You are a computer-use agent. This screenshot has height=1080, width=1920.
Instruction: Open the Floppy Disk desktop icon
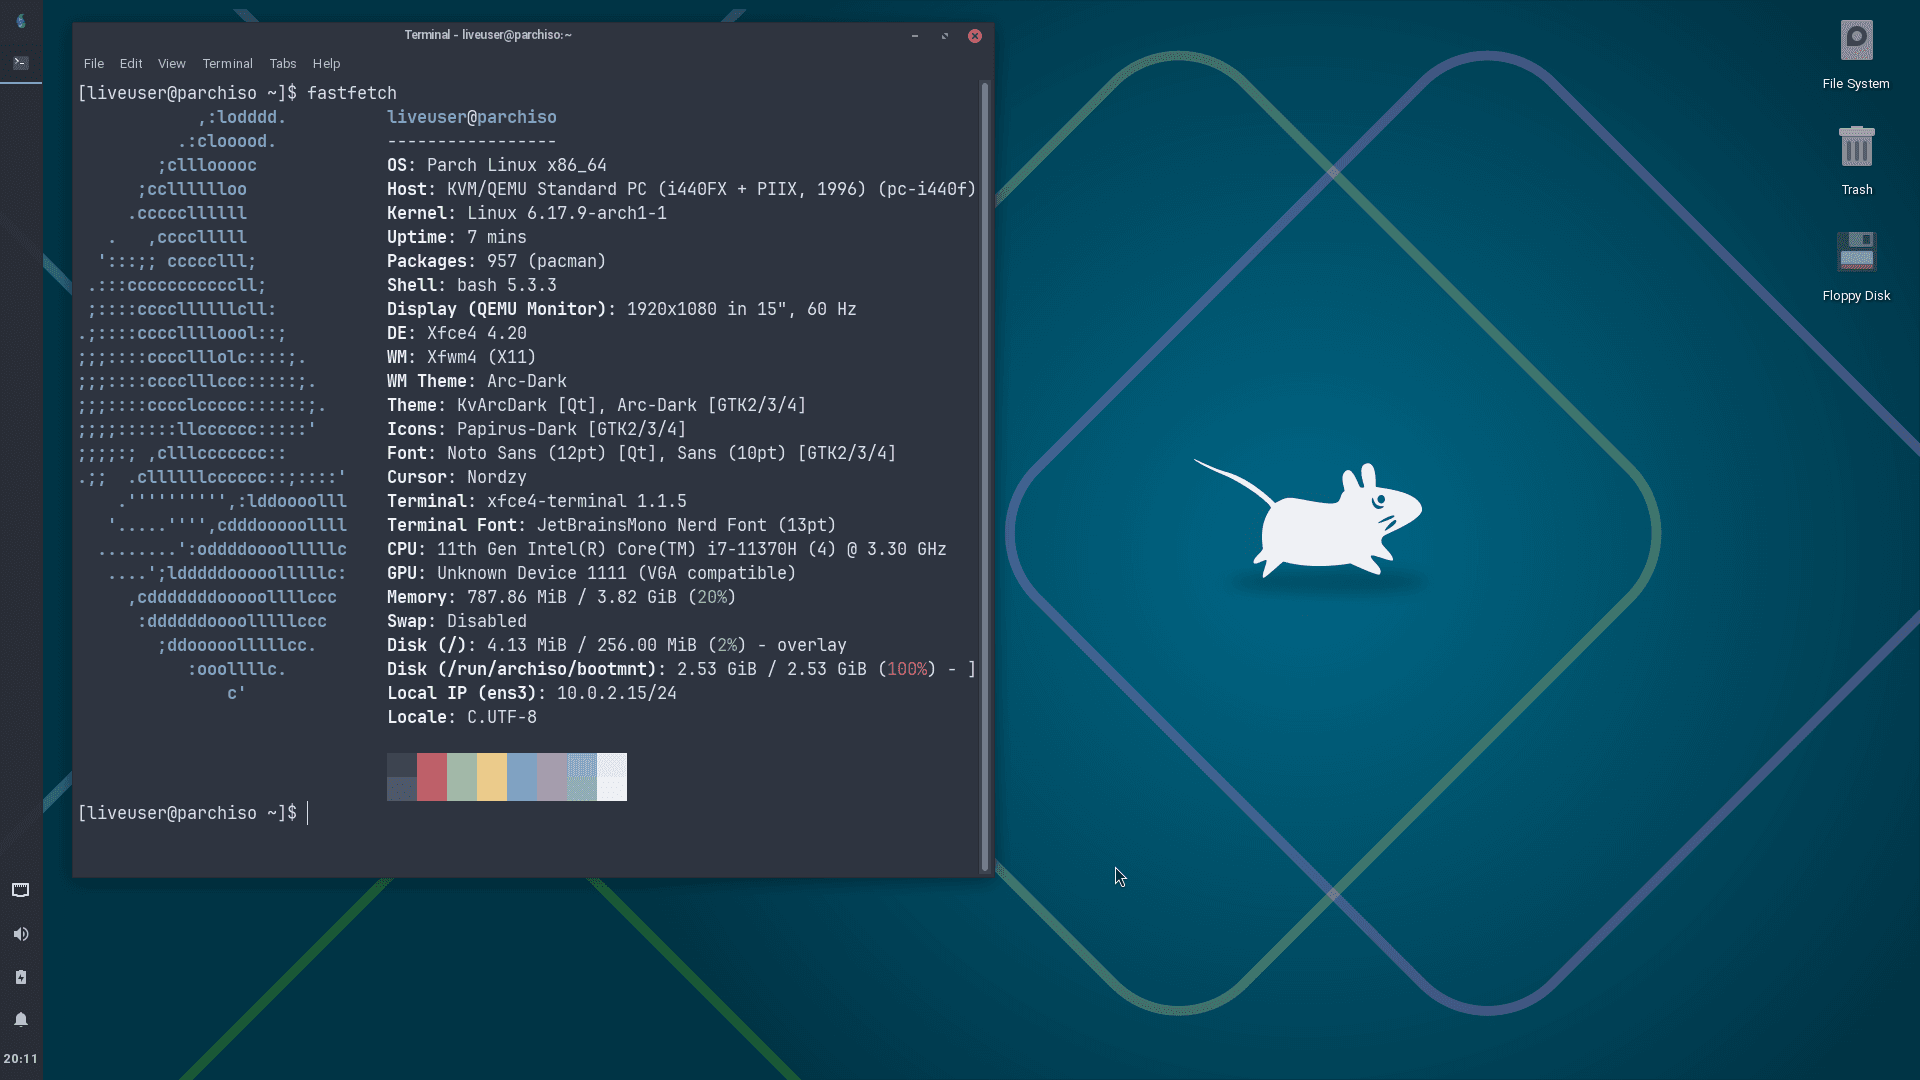(x=1856, y=252)
